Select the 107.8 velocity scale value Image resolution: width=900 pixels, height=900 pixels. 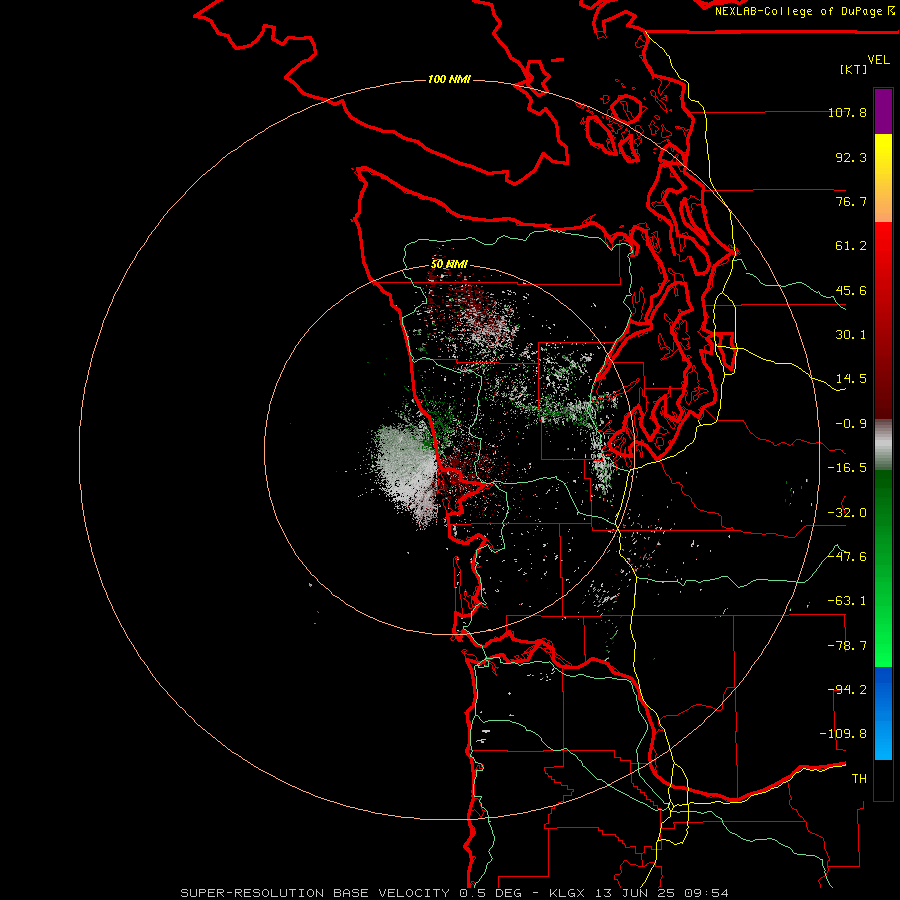click(x=847, y=112)
